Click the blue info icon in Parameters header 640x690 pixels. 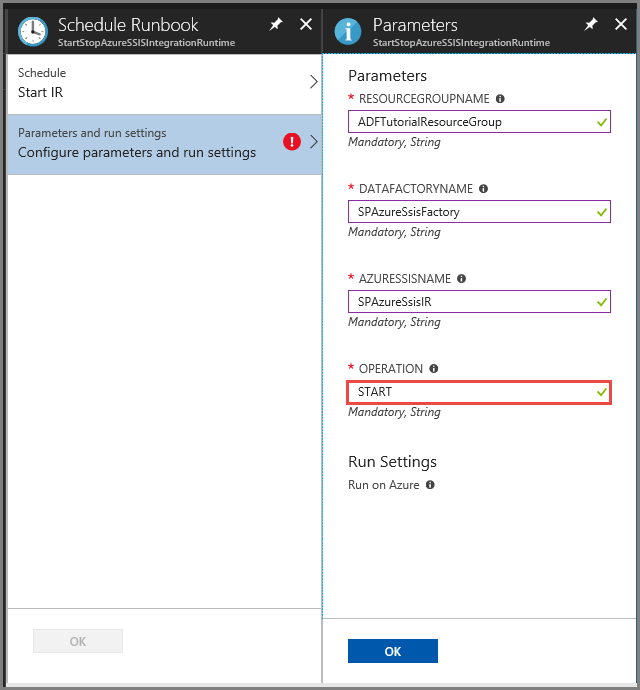(347, 30)
